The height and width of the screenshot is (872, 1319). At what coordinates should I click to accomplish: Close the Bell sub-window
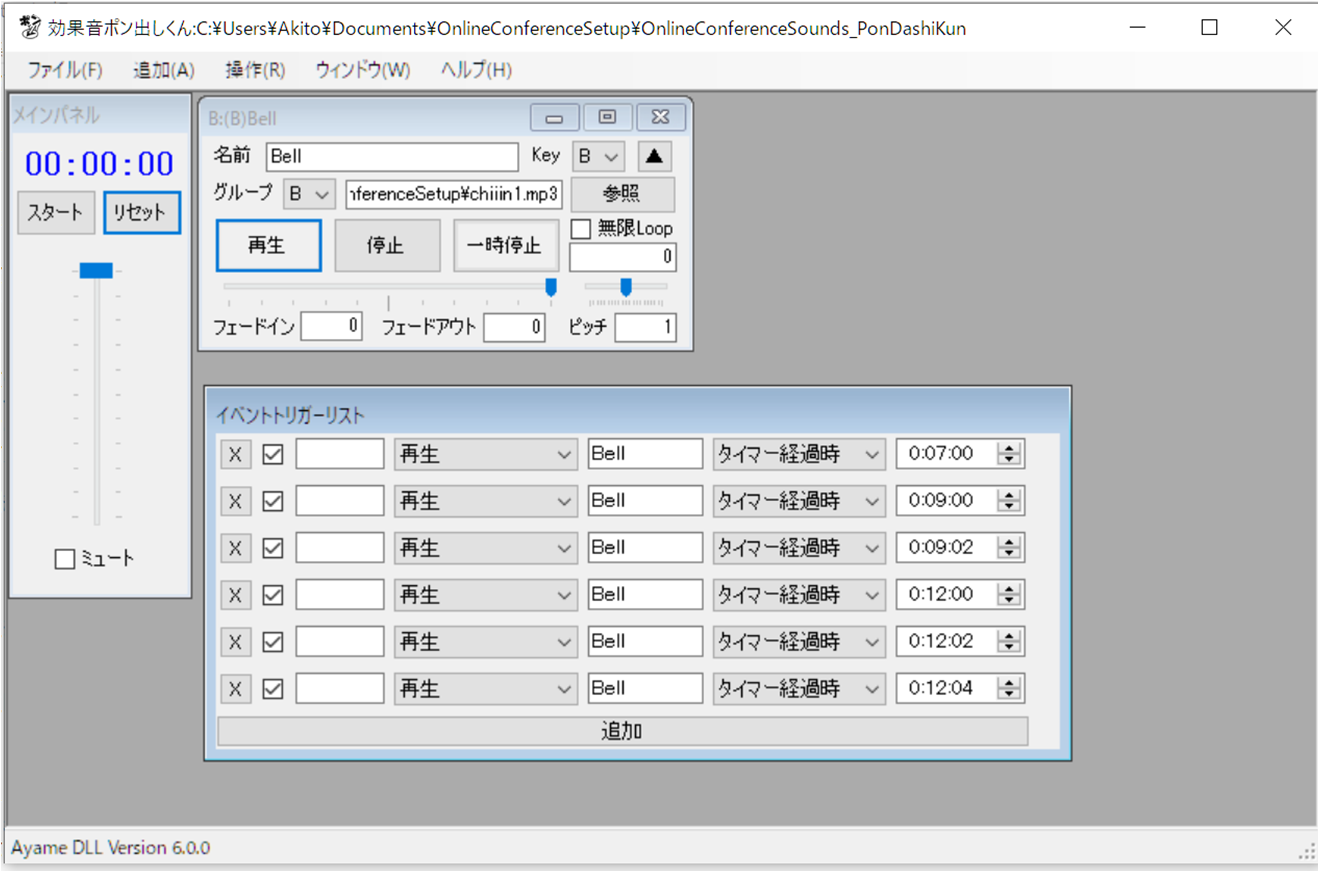click(x=661, y=118)
